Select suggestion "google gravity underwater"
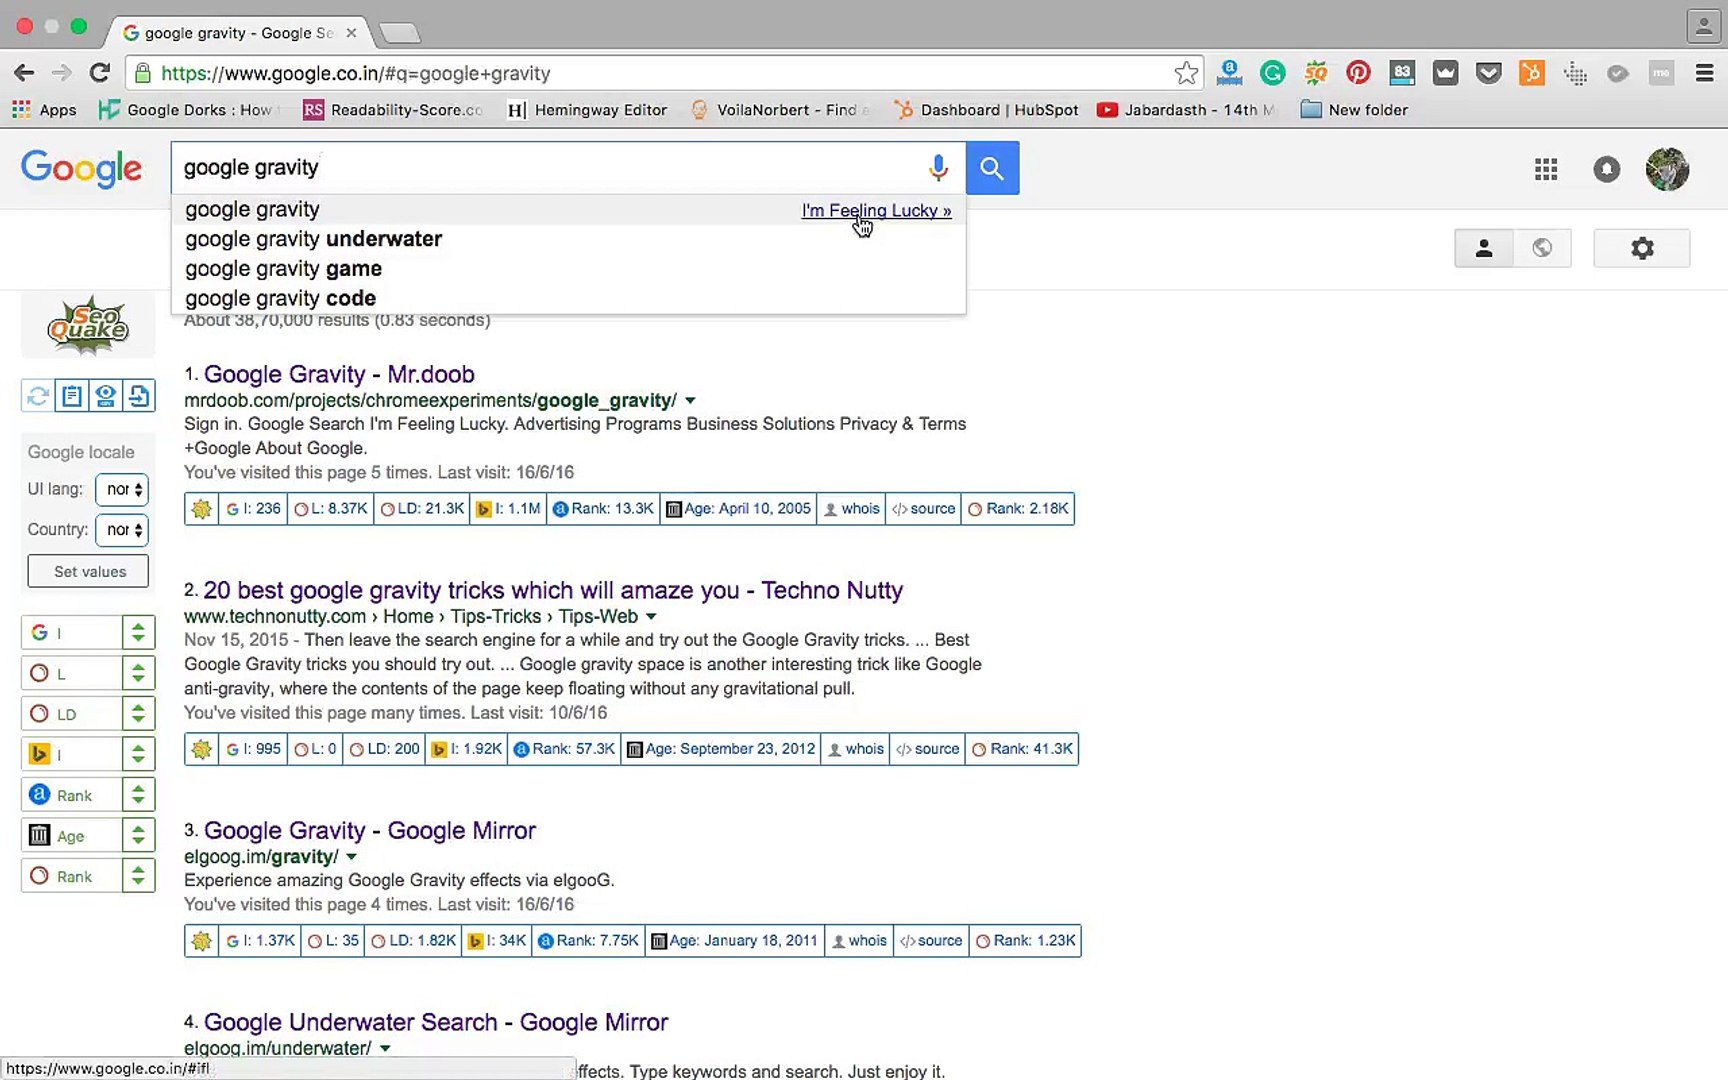This screenshot has height=1080, width=1728. (568, 239)
